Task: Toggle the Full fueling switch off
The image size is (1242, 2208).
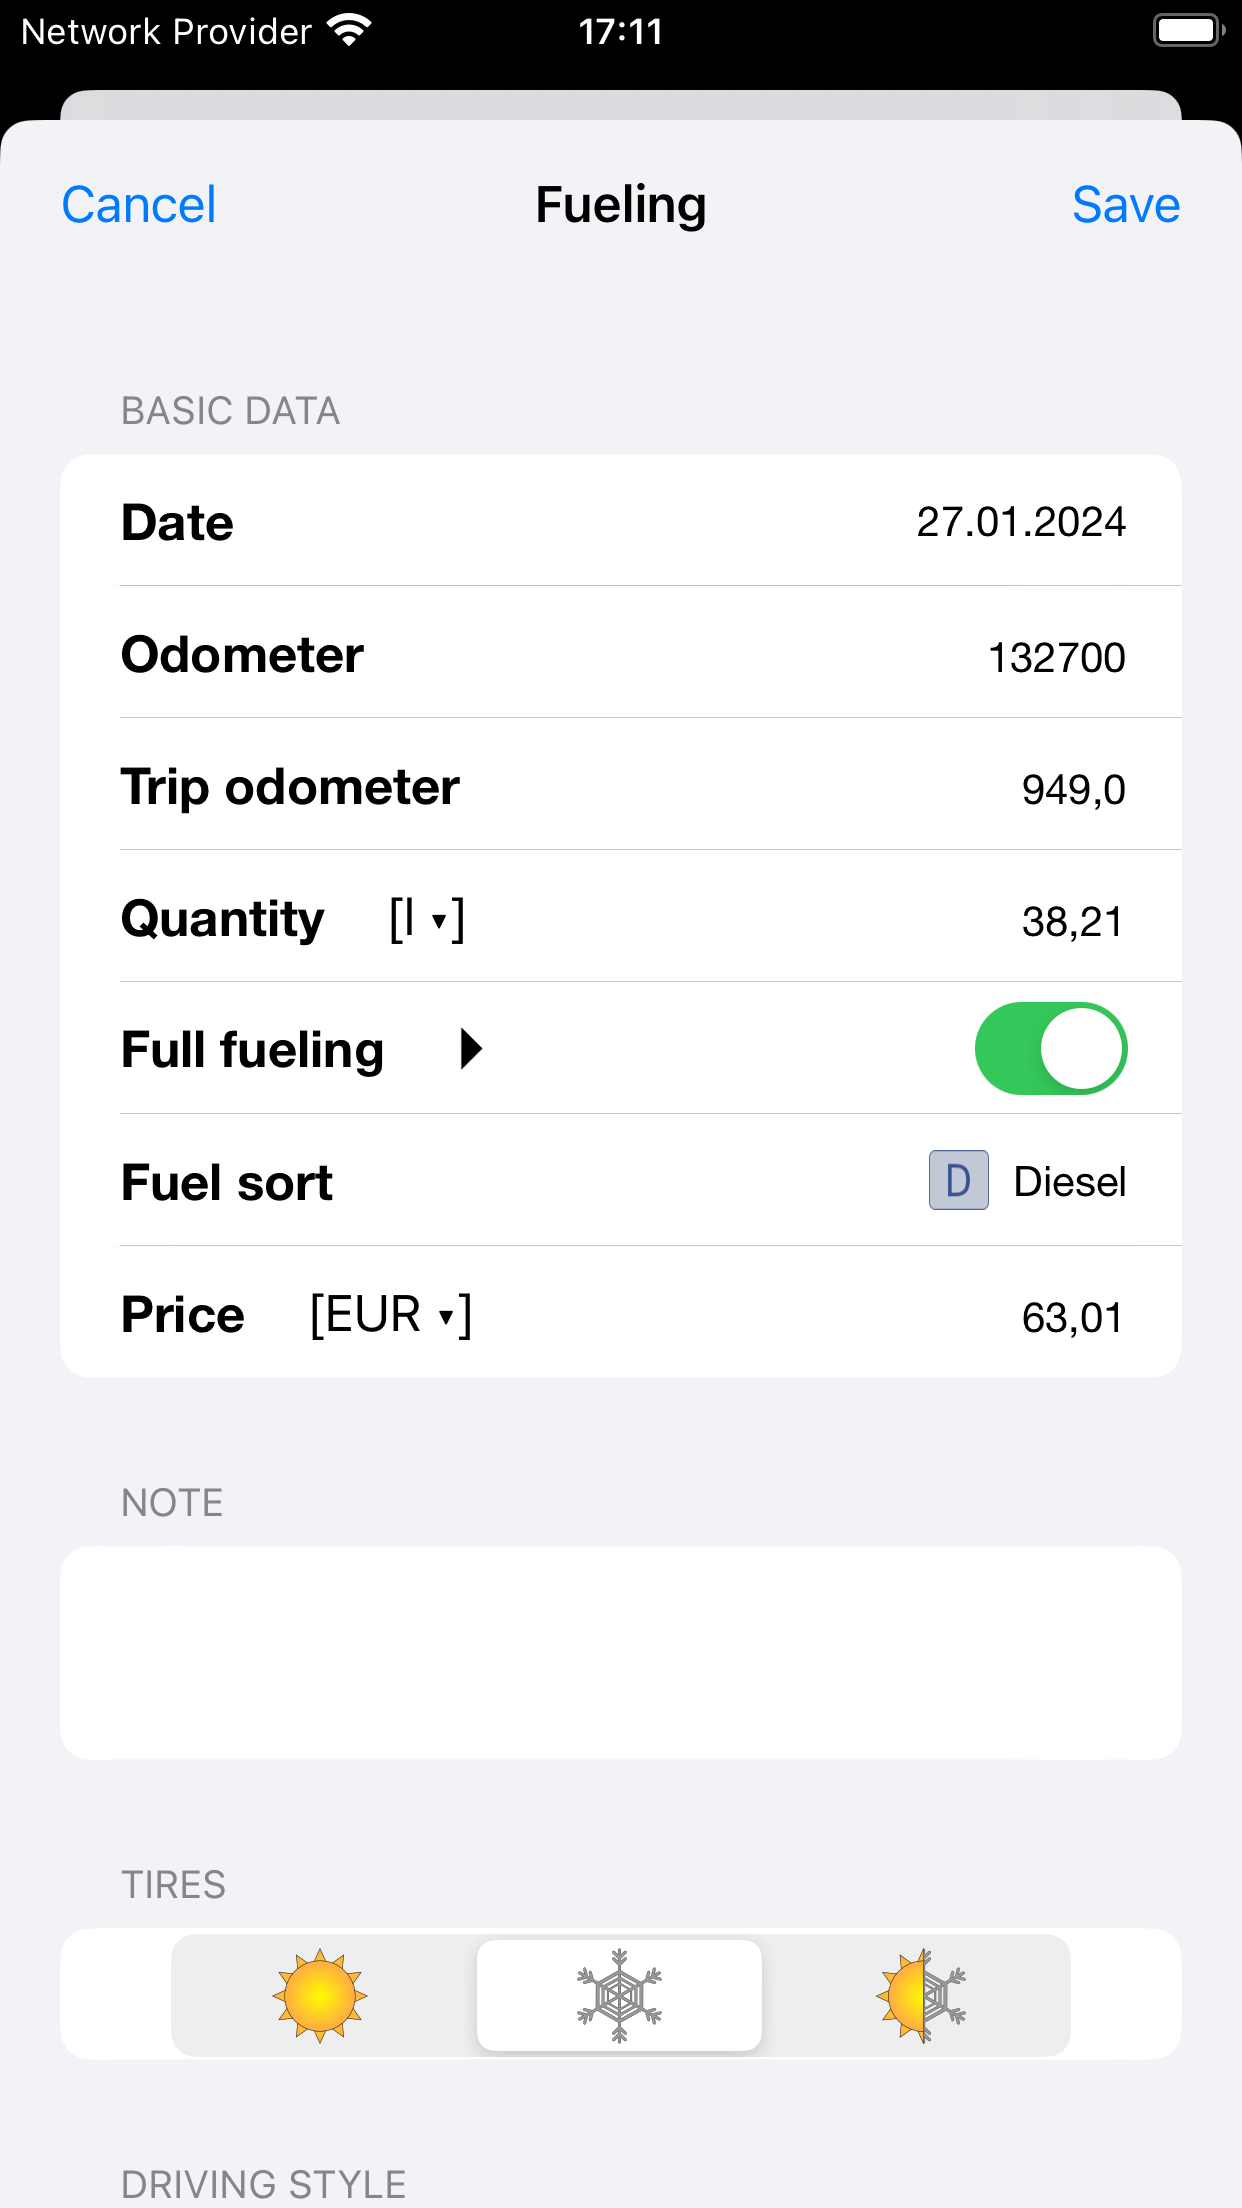Action: (1051, 1048)
